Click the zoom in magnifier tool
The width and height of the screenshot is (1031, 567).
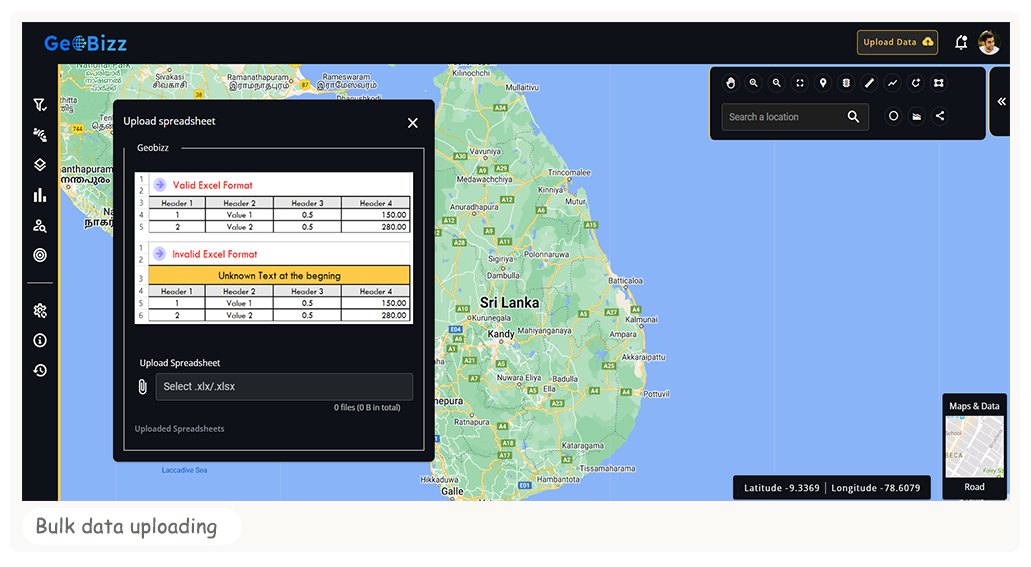tap(754, 83)
